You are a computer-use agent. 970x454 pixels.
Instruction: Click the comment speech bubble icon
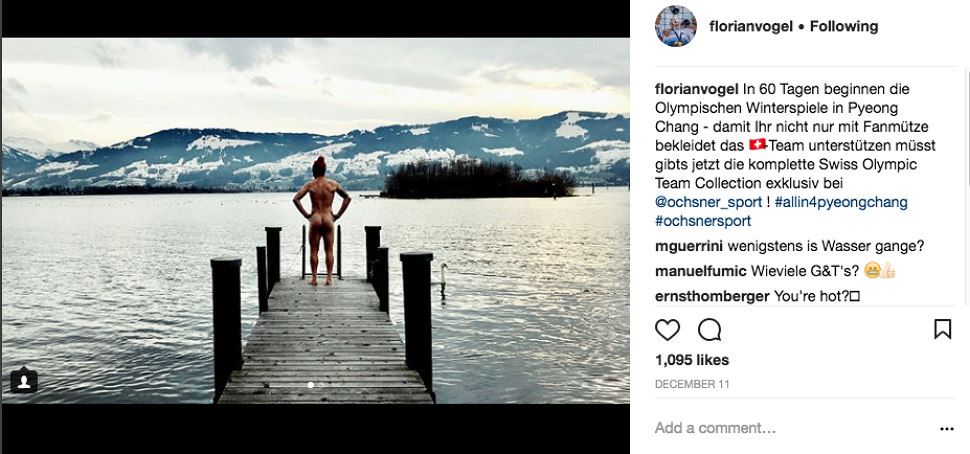click(709, 330)
